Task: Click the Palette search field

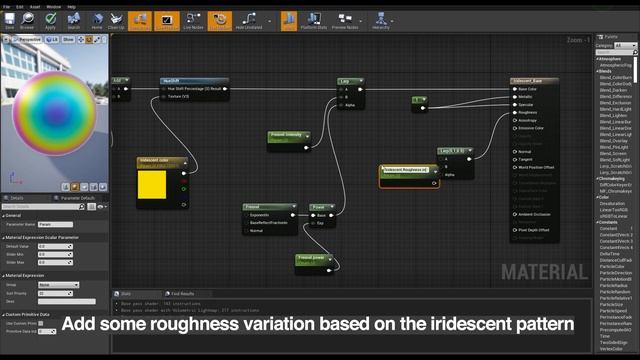Action: (x=616, y=52)
